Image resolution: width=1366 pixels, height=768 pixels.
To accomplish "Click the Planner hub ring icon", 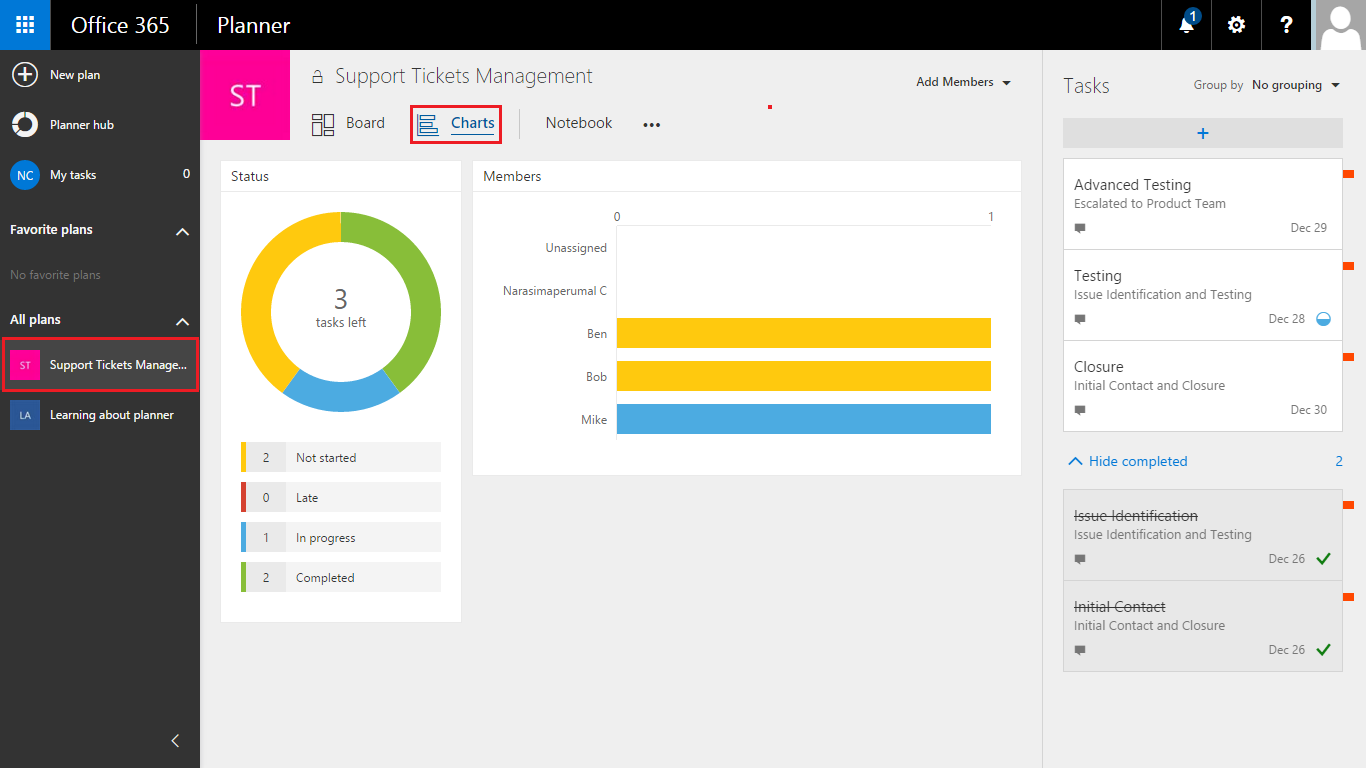I will (25, 125).
